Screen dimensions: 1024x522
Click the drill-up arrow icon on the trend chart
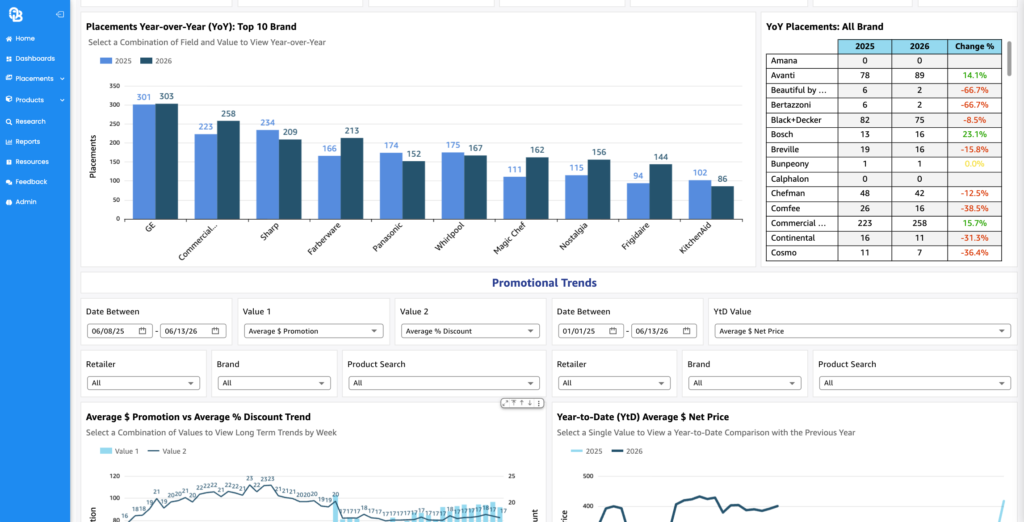pyautogui.click(x=522, y=402)
